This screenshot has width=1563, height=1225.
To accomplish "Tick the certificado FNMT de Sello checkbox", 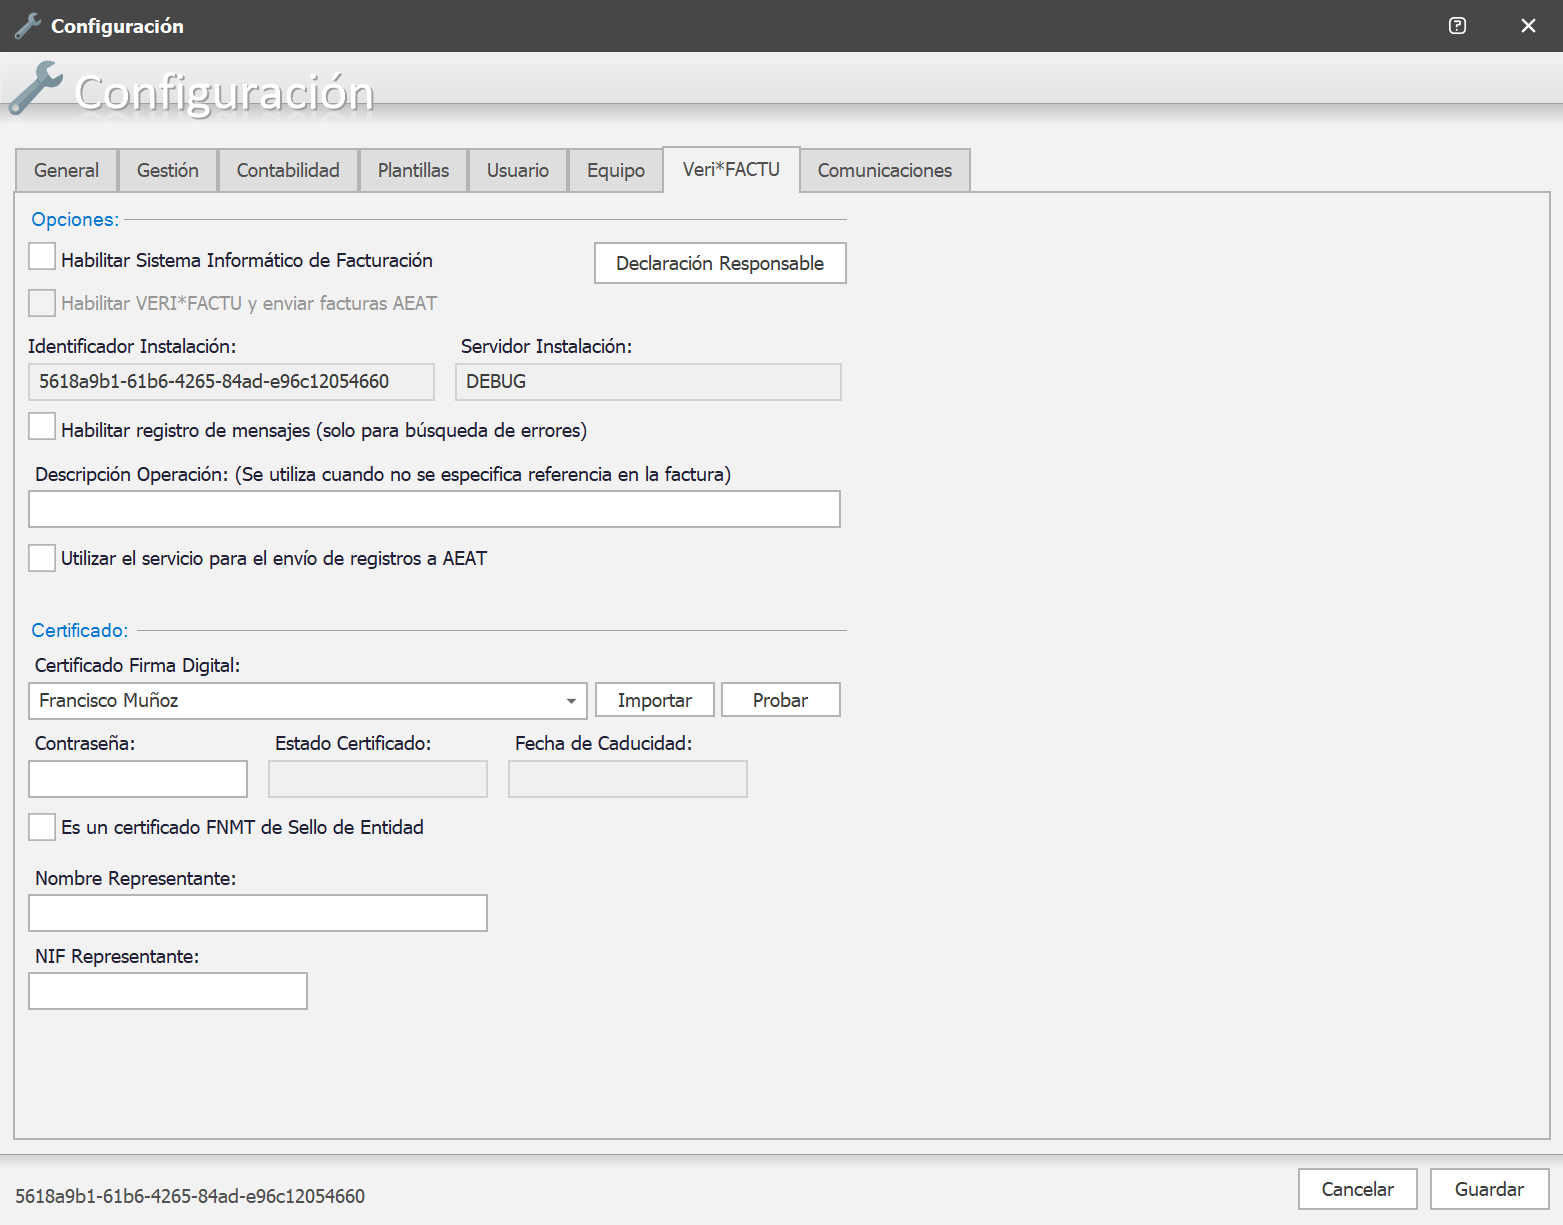I will 42,827.
